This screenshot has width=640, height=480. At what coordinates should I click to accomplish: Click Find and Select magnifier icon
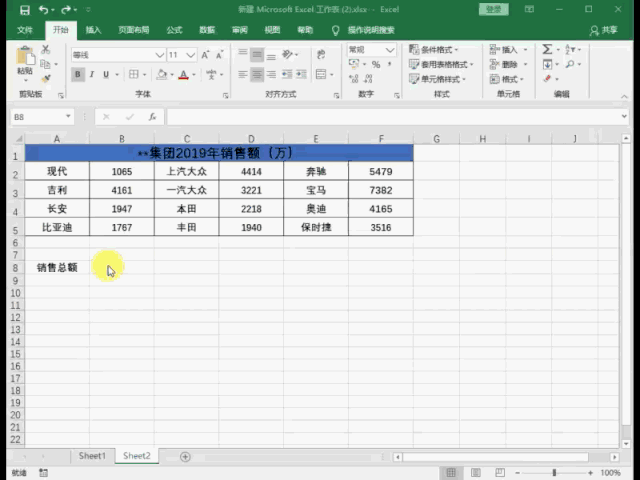(570, 64)
